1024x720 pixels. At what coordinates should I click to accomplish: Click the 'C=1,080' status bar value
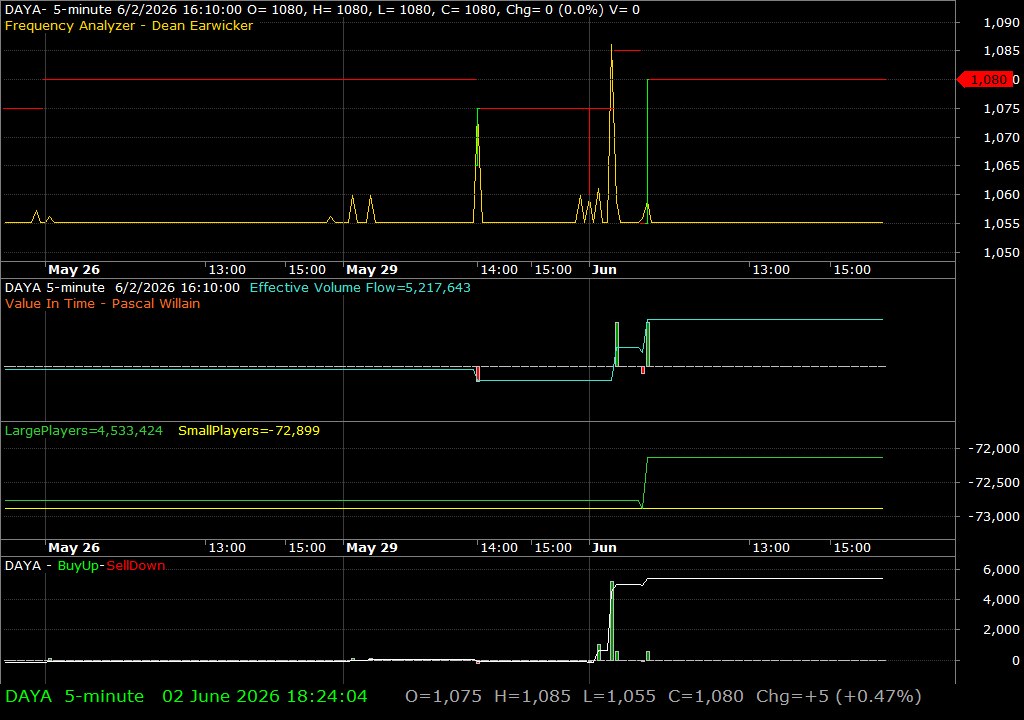coord(706,696)
